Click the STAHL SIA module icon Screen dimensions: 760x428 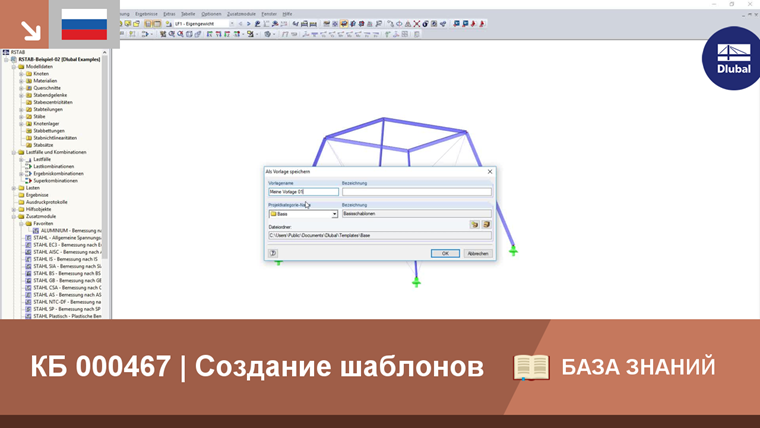[x=28, y=266]
